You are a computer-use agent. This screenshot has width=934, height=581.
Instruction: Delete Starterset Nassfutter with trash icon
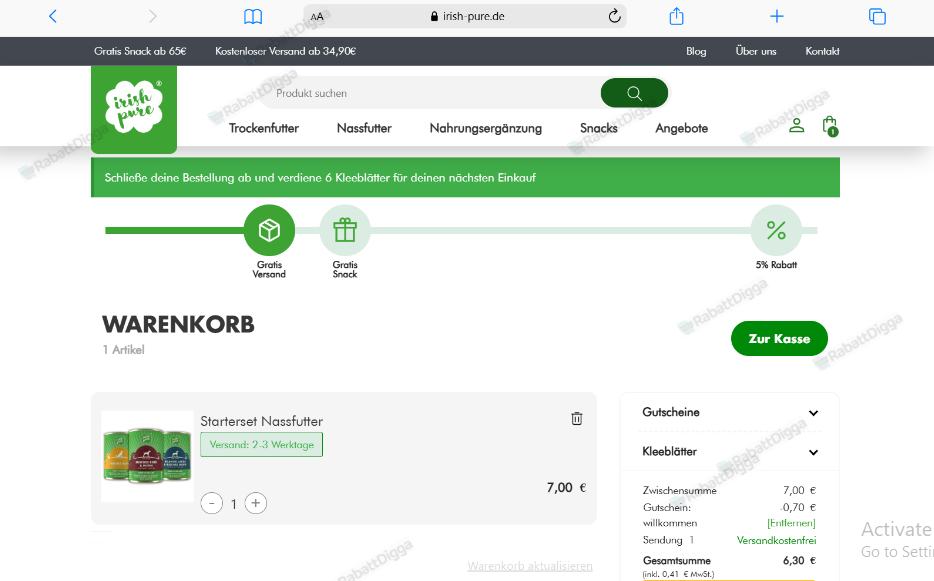[577, 418]
